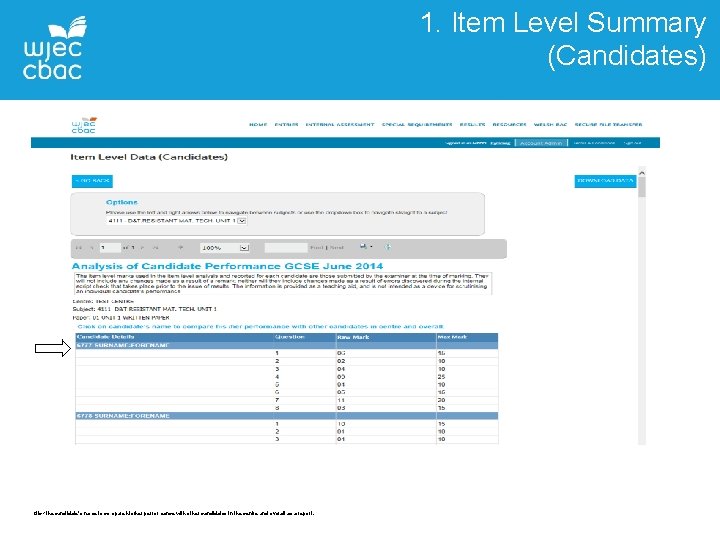
Task: Open the export save icon menu
Action: [x=366, y=247]
